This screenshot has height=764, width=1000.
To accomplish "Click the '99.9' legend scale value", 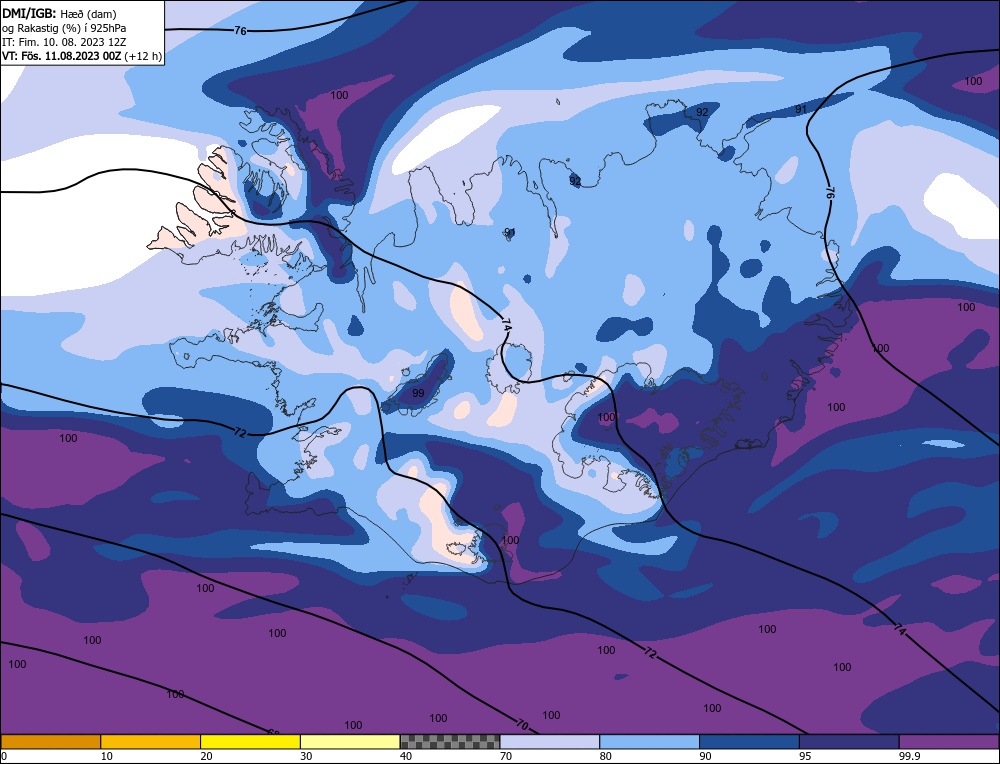I will coord(909,756).
